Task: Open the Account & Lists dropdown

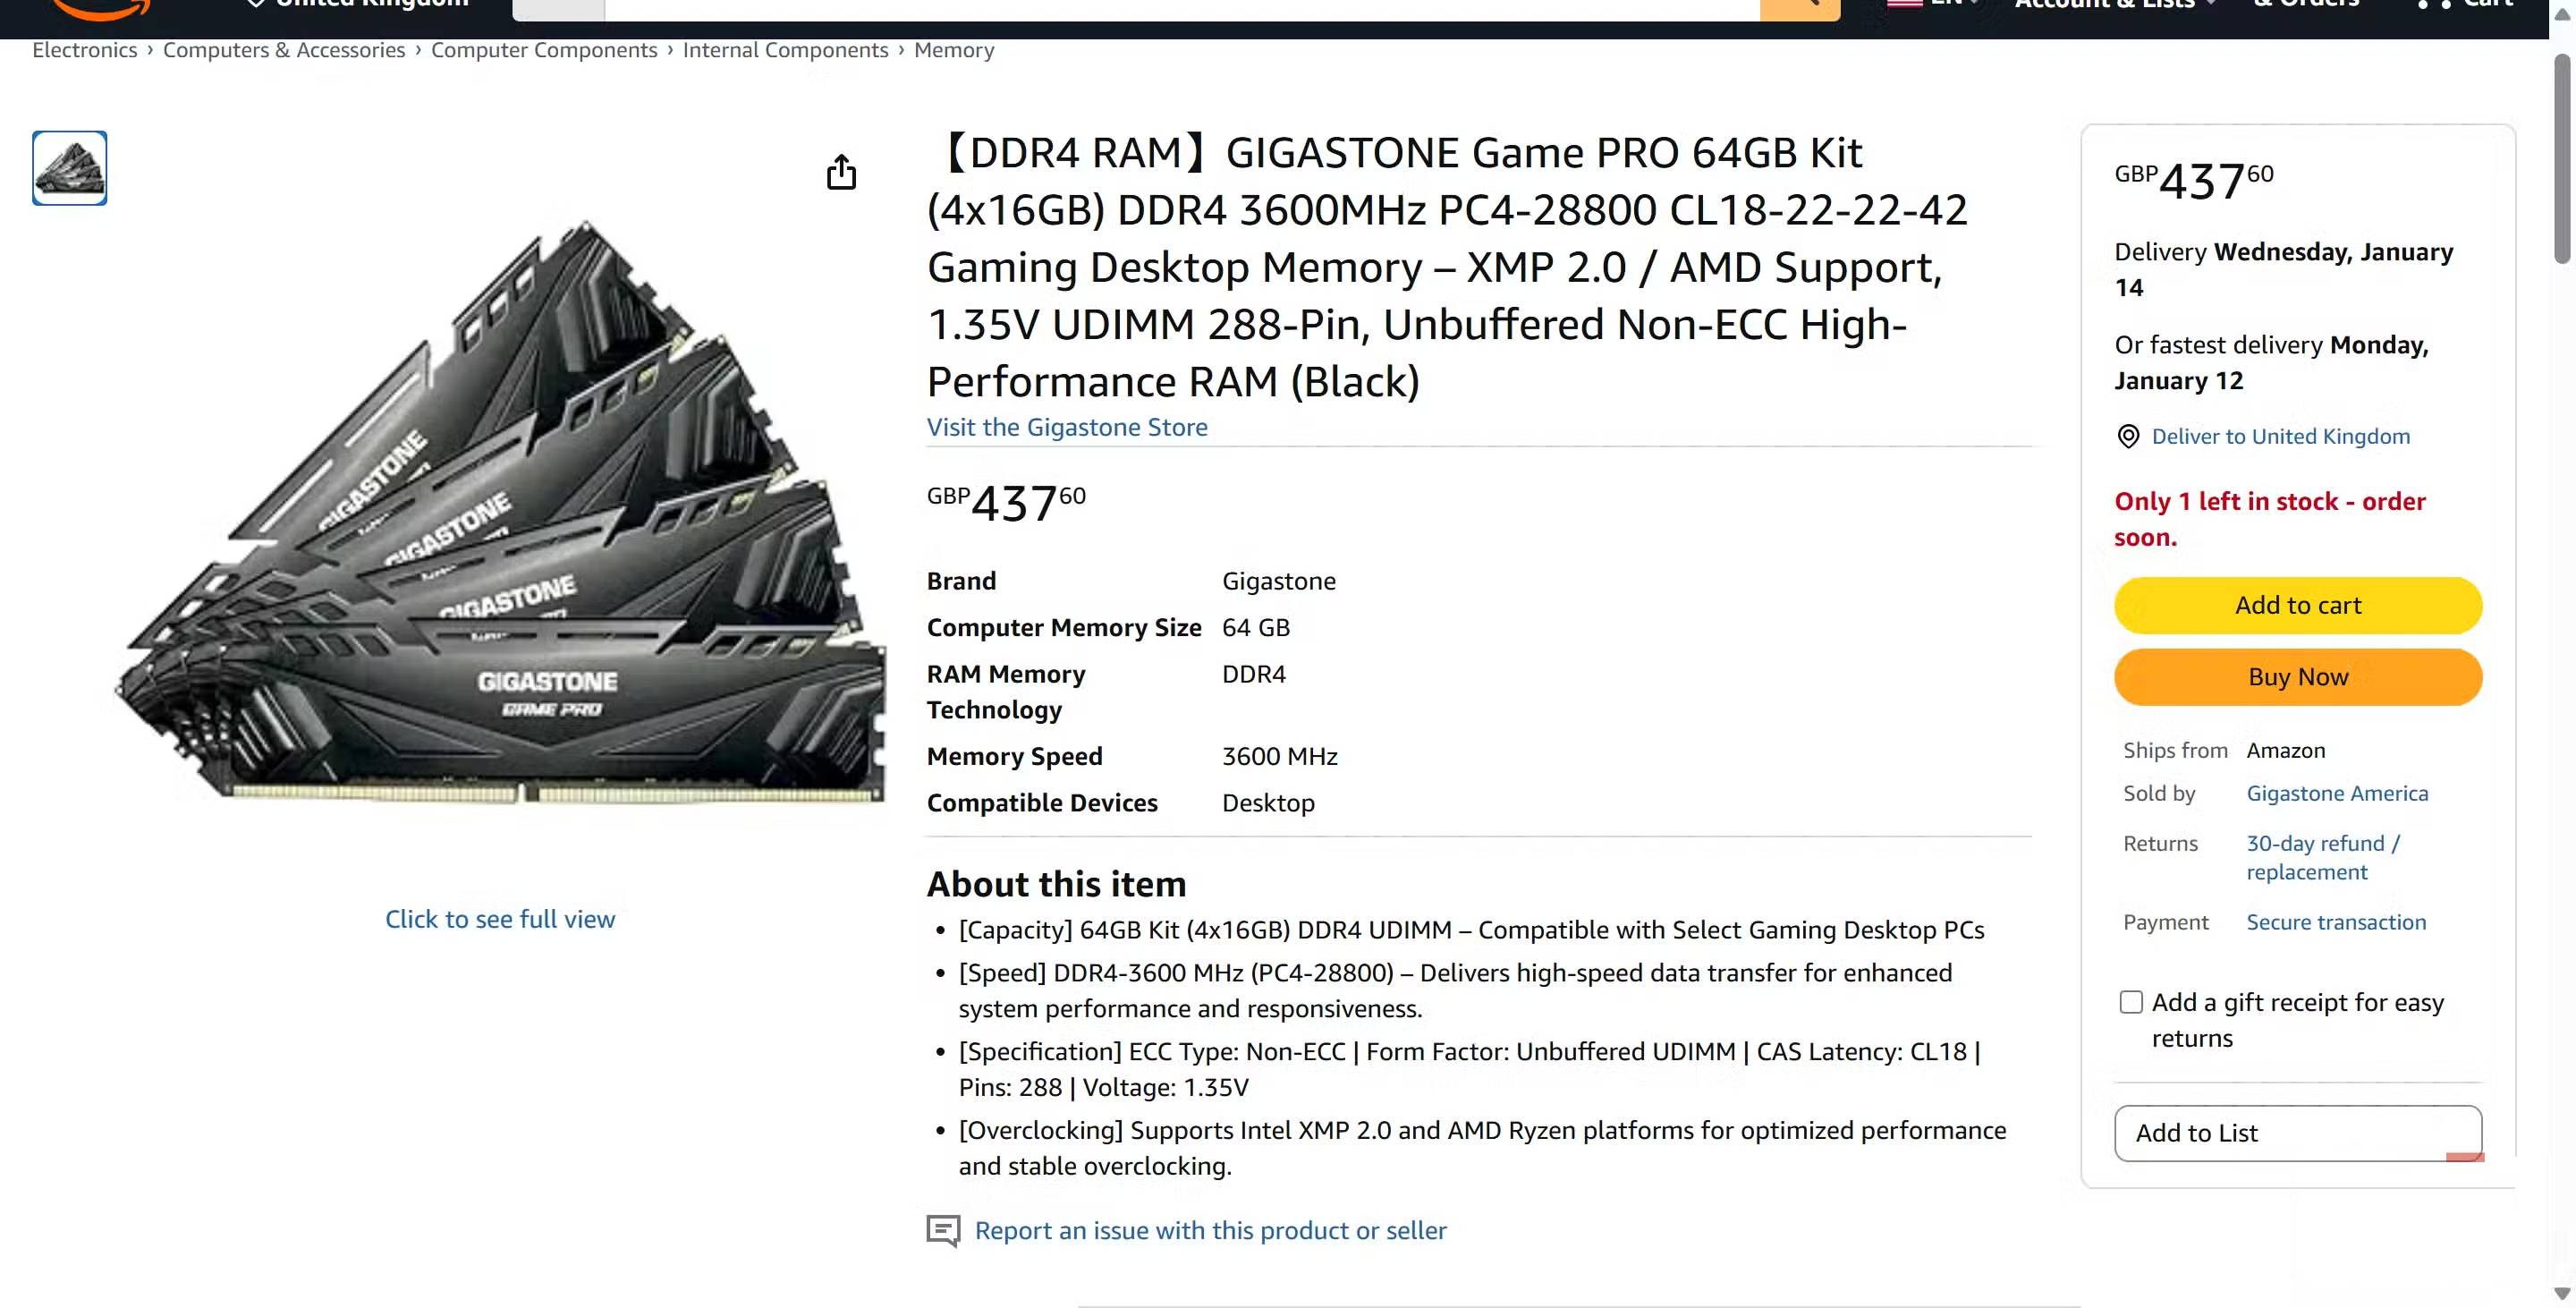Action: coord(2110,5)
